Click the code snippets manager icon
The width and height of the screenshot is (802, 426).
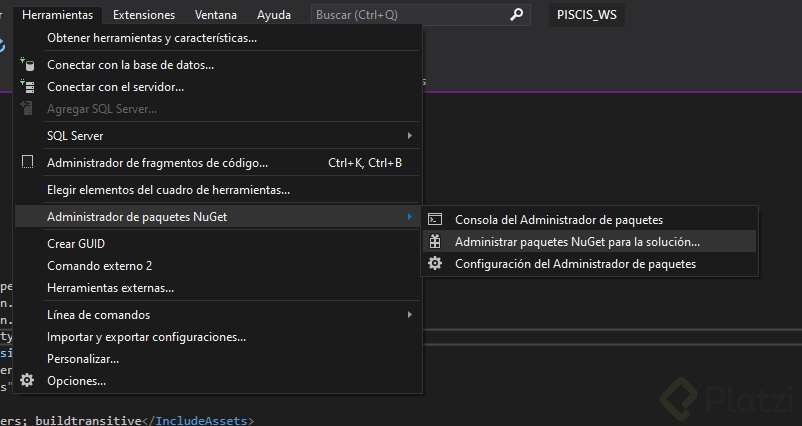[27, 162]
